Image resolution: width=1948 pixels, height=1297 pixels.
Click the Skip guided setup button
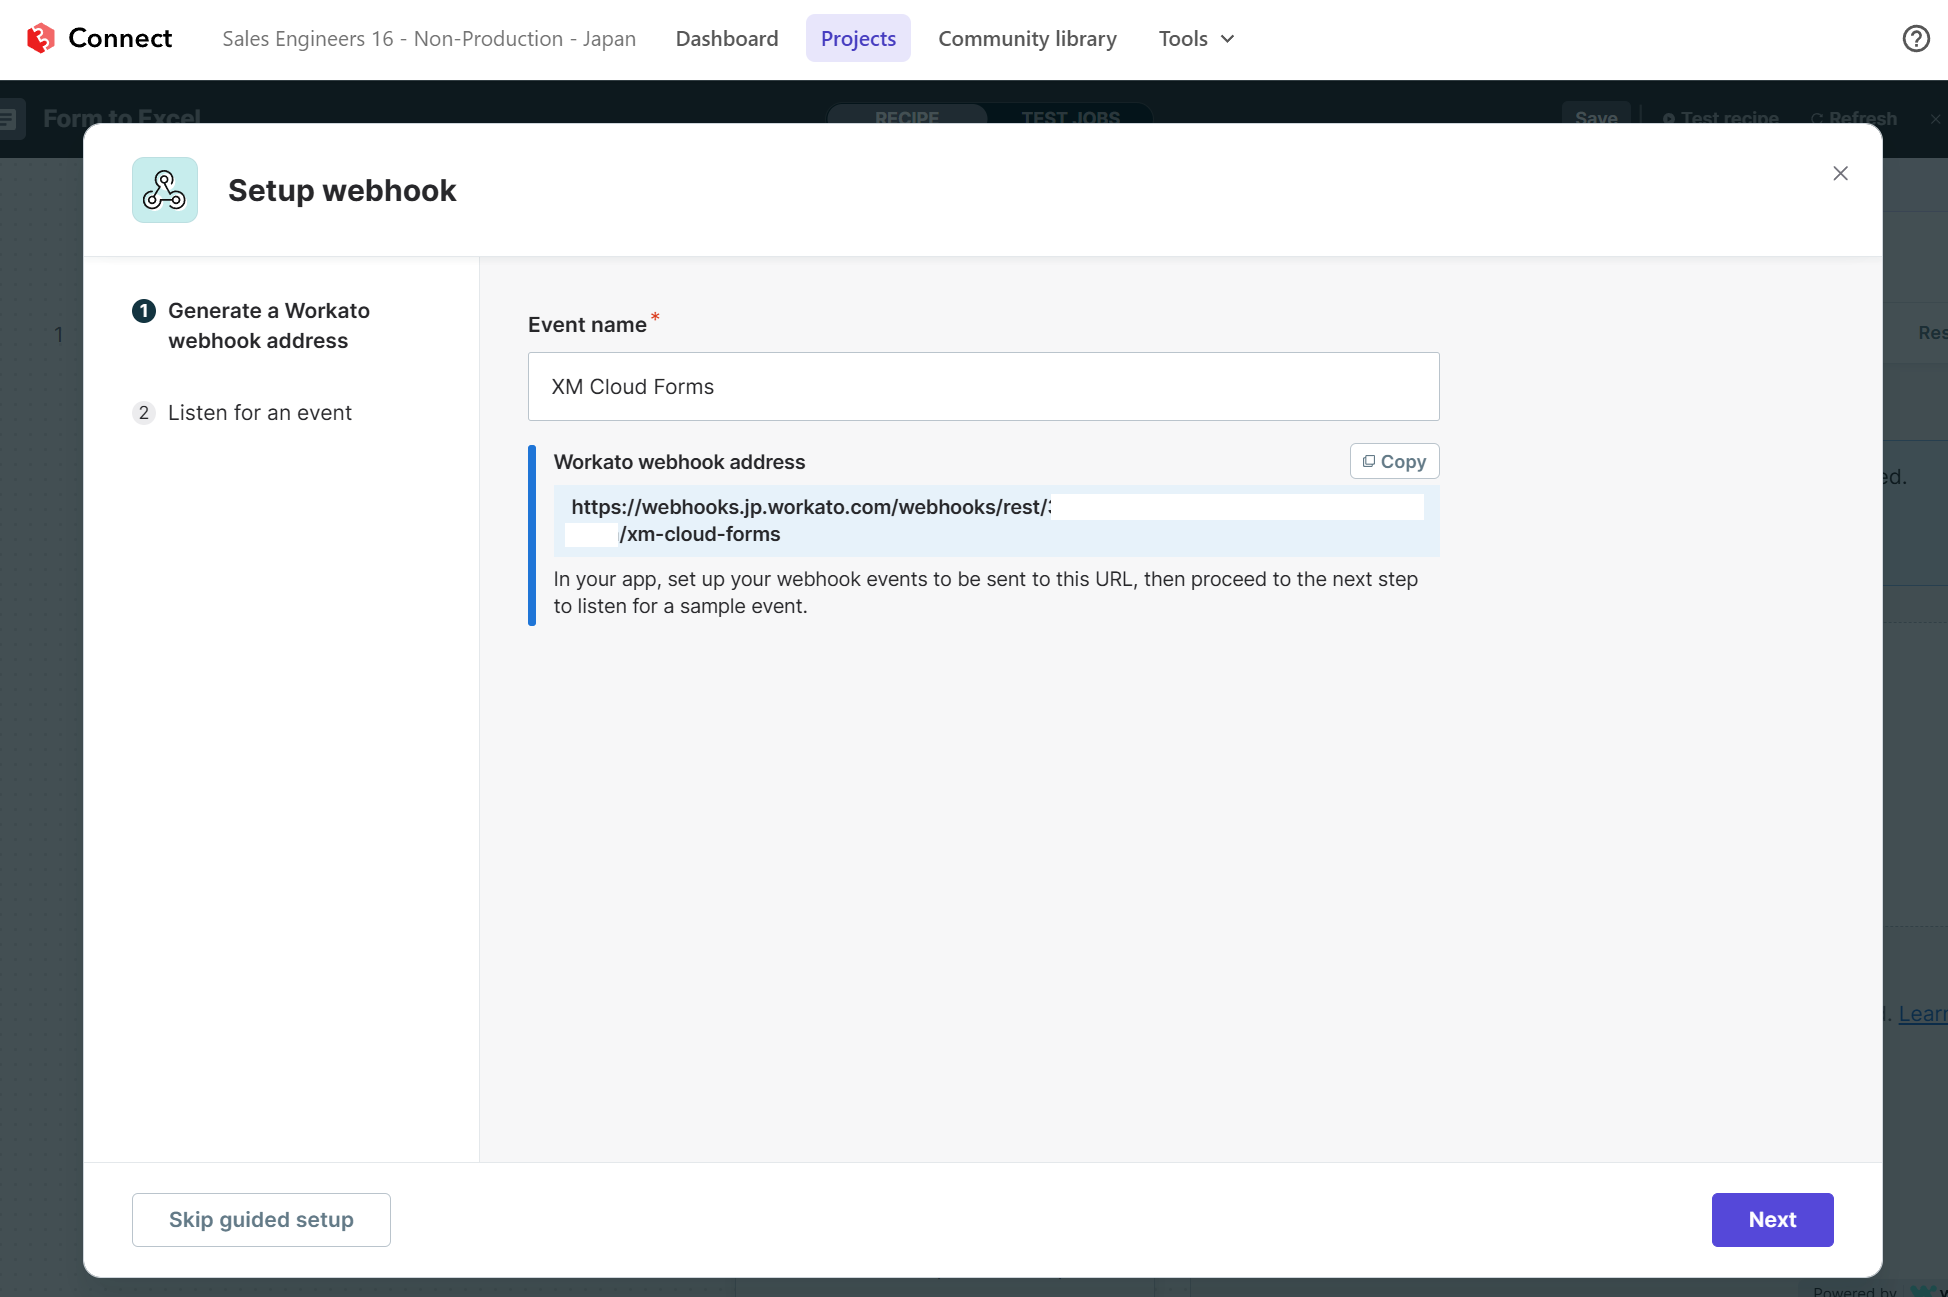click(x=261, y=1219)
